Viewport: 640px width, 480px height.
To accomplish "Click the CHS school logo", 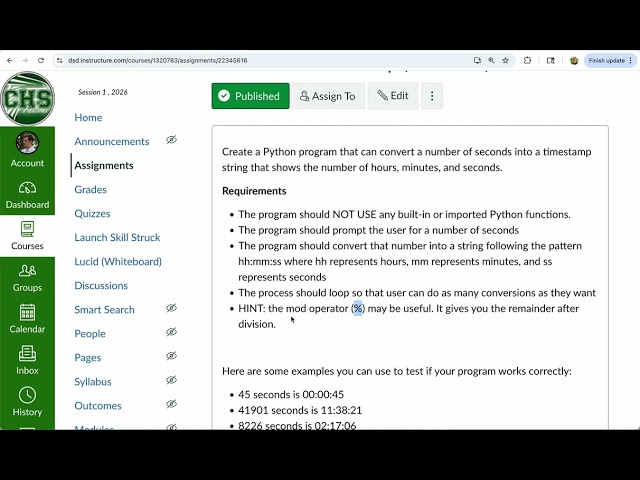I will [x=27, y=99].
